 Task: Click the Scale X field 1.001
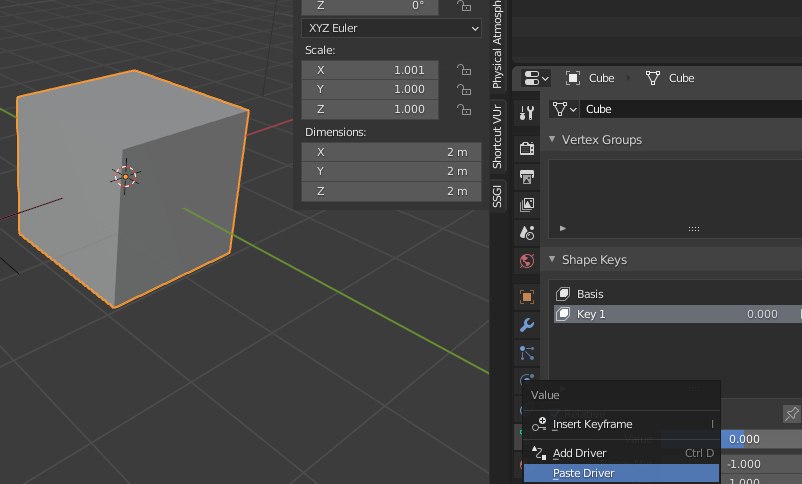[x=370, y=70]
